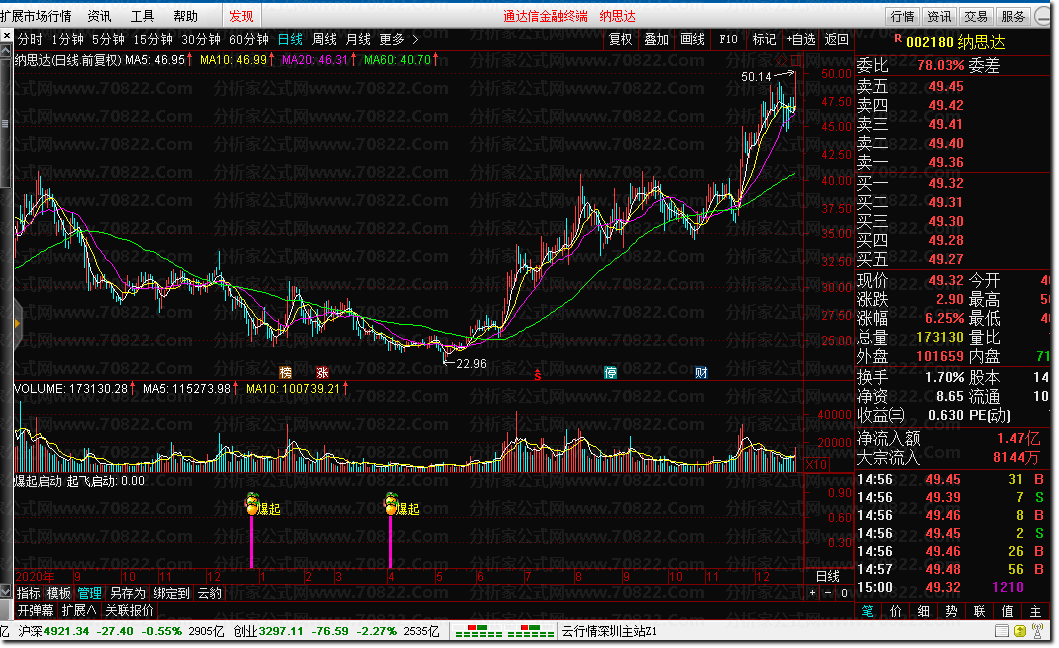Select the 60分钟 period
The height and width of the screenshot is (648, 1059).
click(x=249, y=40)
